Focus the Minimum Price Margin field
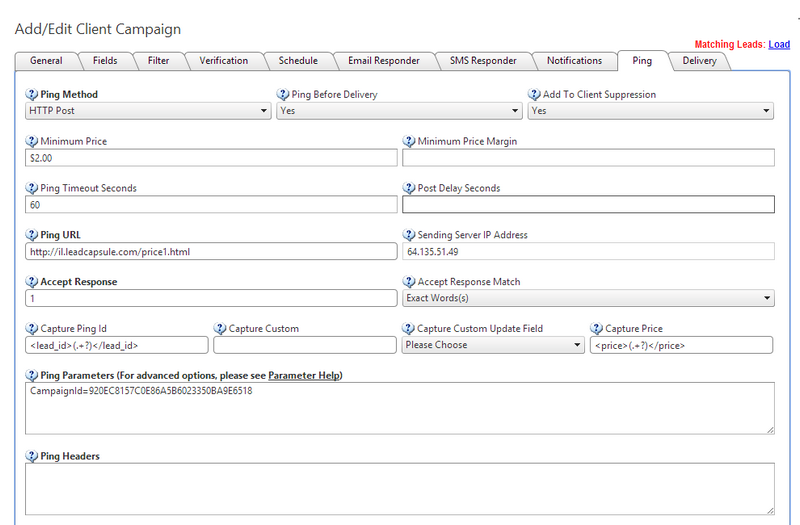This screenshot has width=800, height=525. (588, 158)
